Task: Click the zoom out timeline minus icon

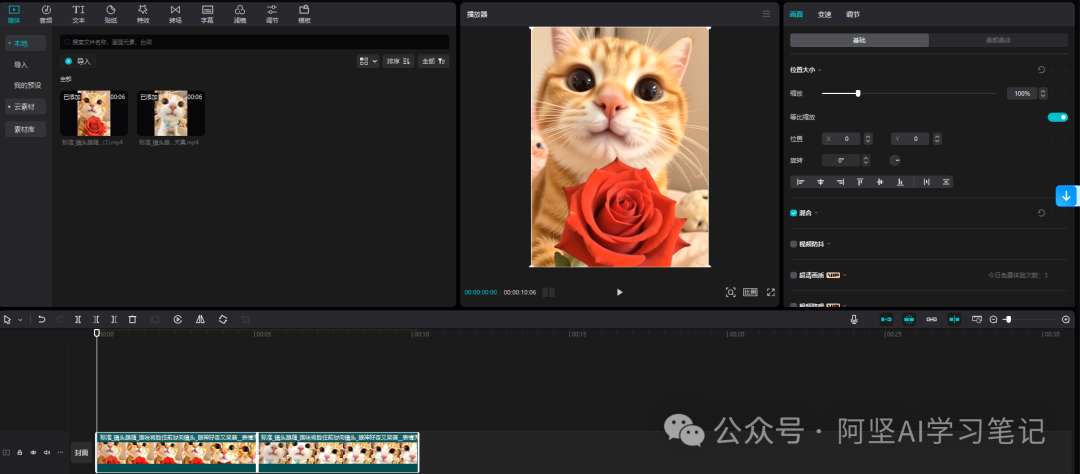Action: pos(993,320)
